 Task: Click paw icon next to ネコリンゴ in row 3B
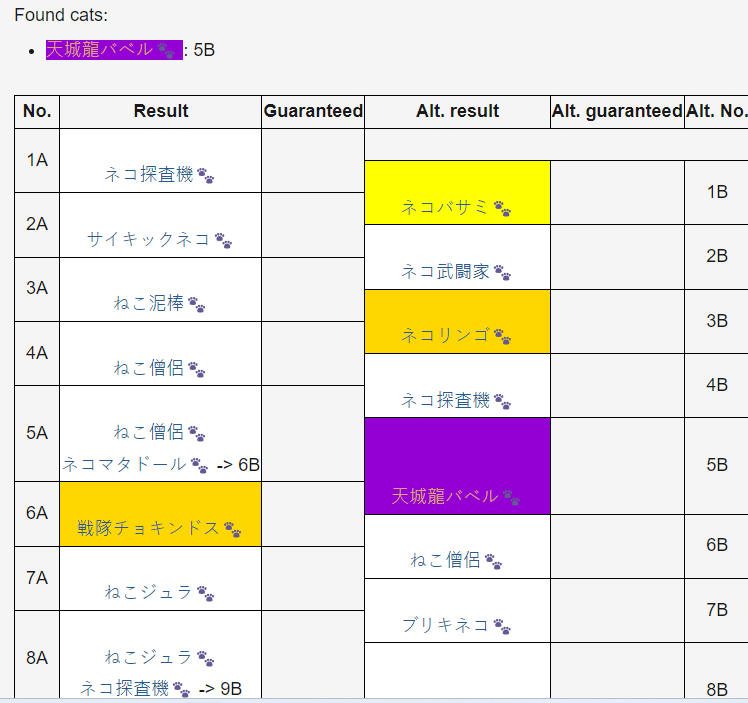tap(502, 336)
